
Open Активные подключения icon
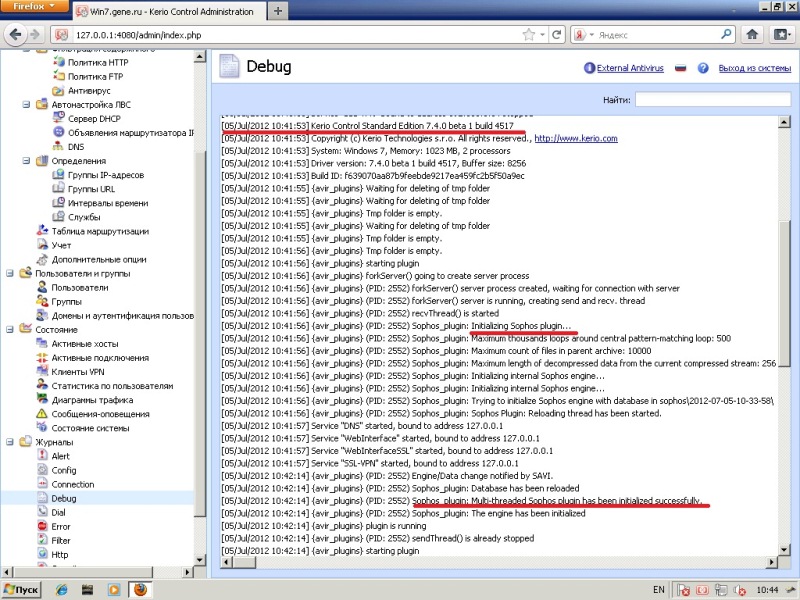point(42,358)
